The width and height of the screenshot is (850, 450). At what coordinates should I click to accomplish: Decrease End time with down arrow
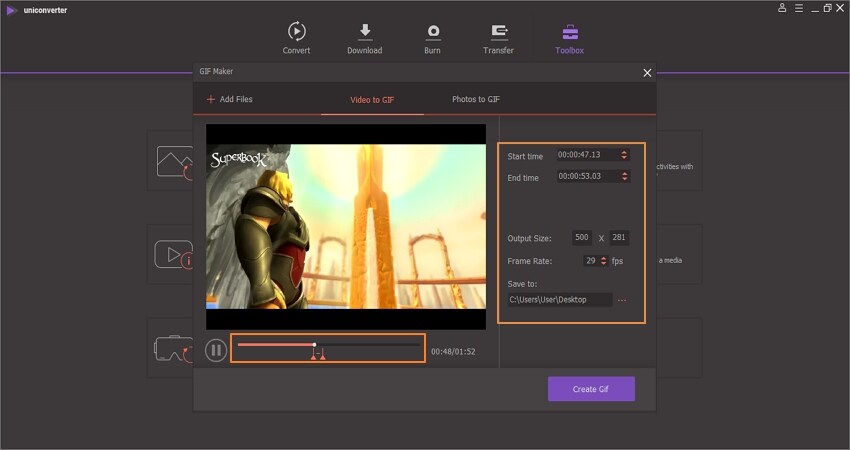pyautogui.click(x=624, y=179)
